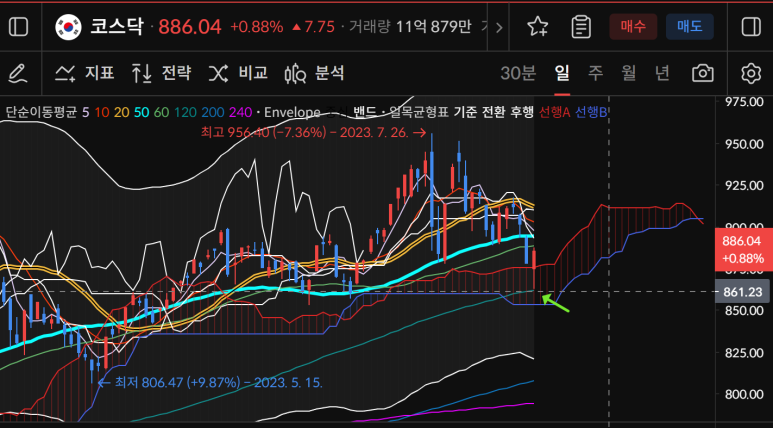The width and height of the screenshot is (773, 428).
Task: Click the 매도 sell button
Action: pos(690,27)
